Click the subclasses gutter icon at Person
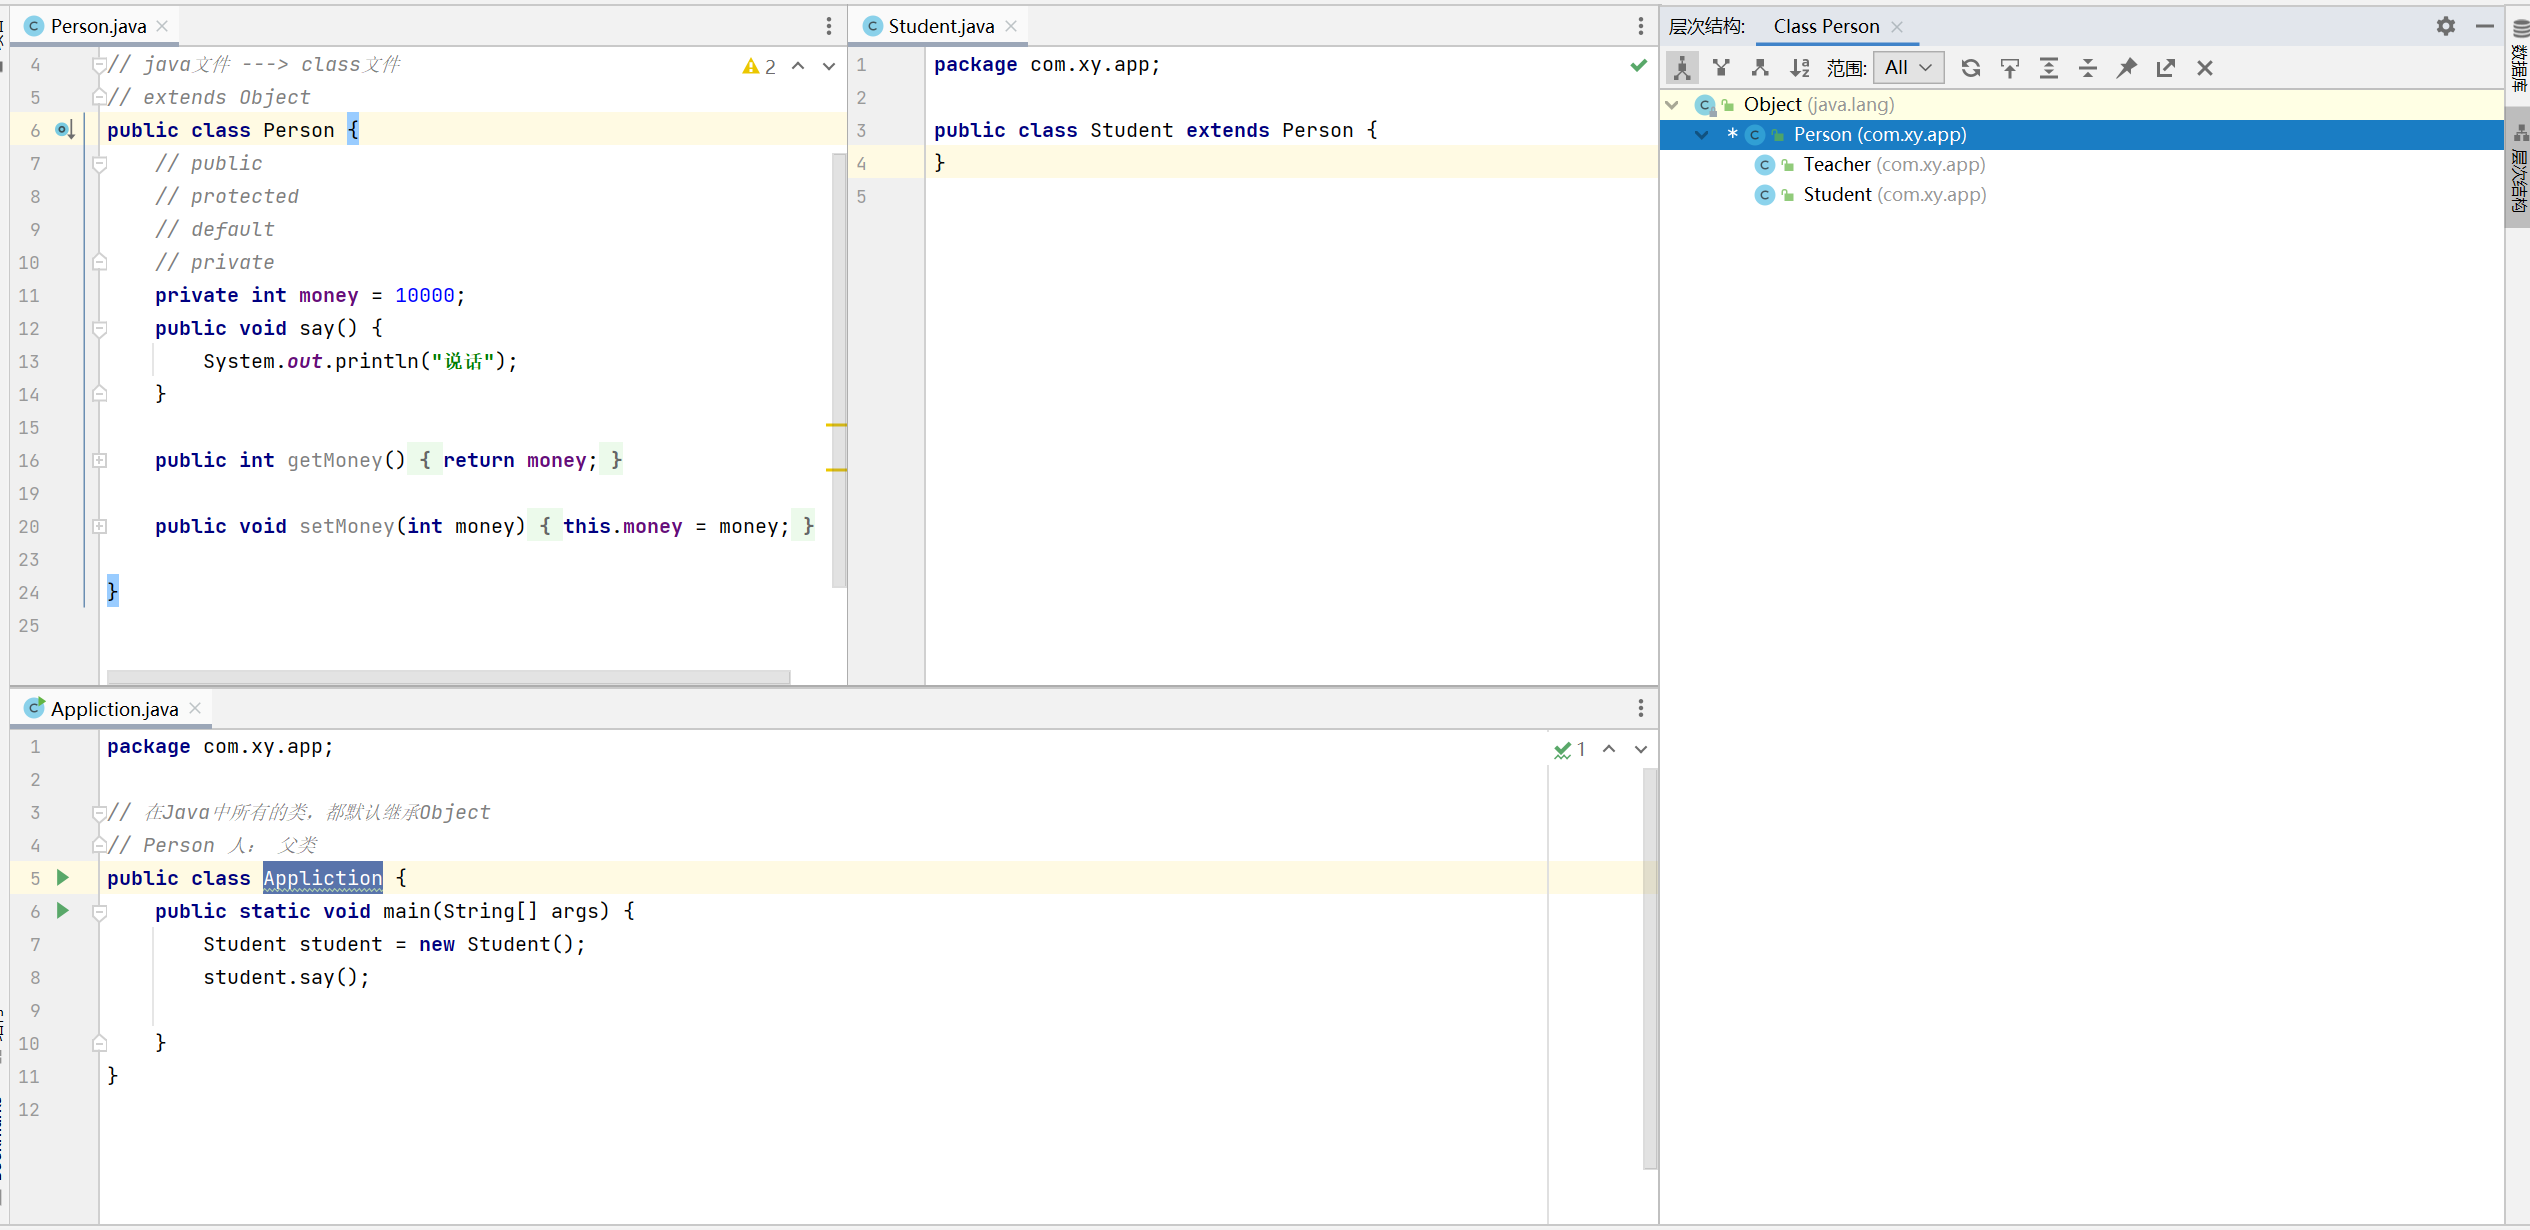 (65, 130)
